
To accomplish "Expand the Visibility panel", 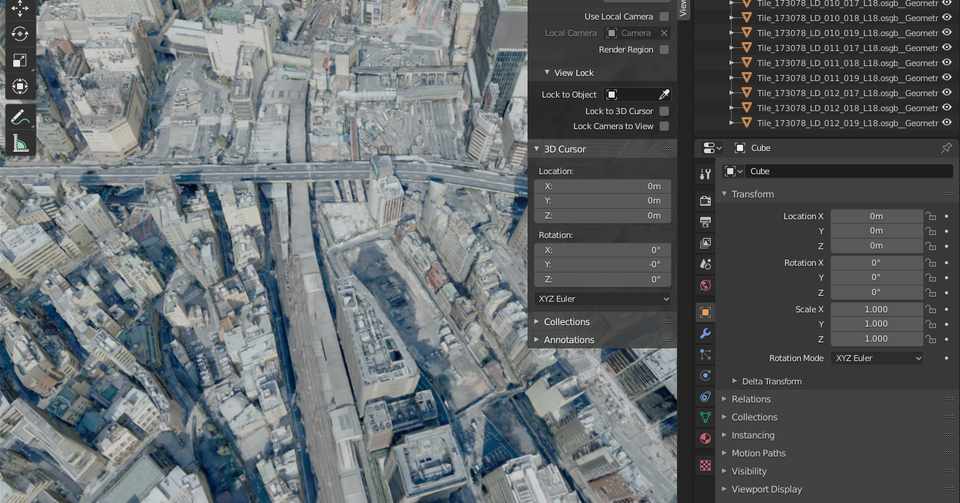I will pos(724,471).
